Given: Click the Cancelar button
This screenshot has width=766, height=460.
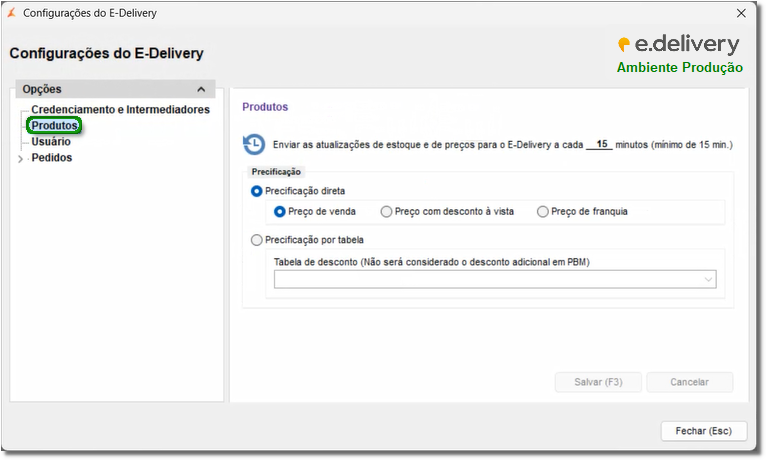Looking at the screenshot, I should (689, 382).
